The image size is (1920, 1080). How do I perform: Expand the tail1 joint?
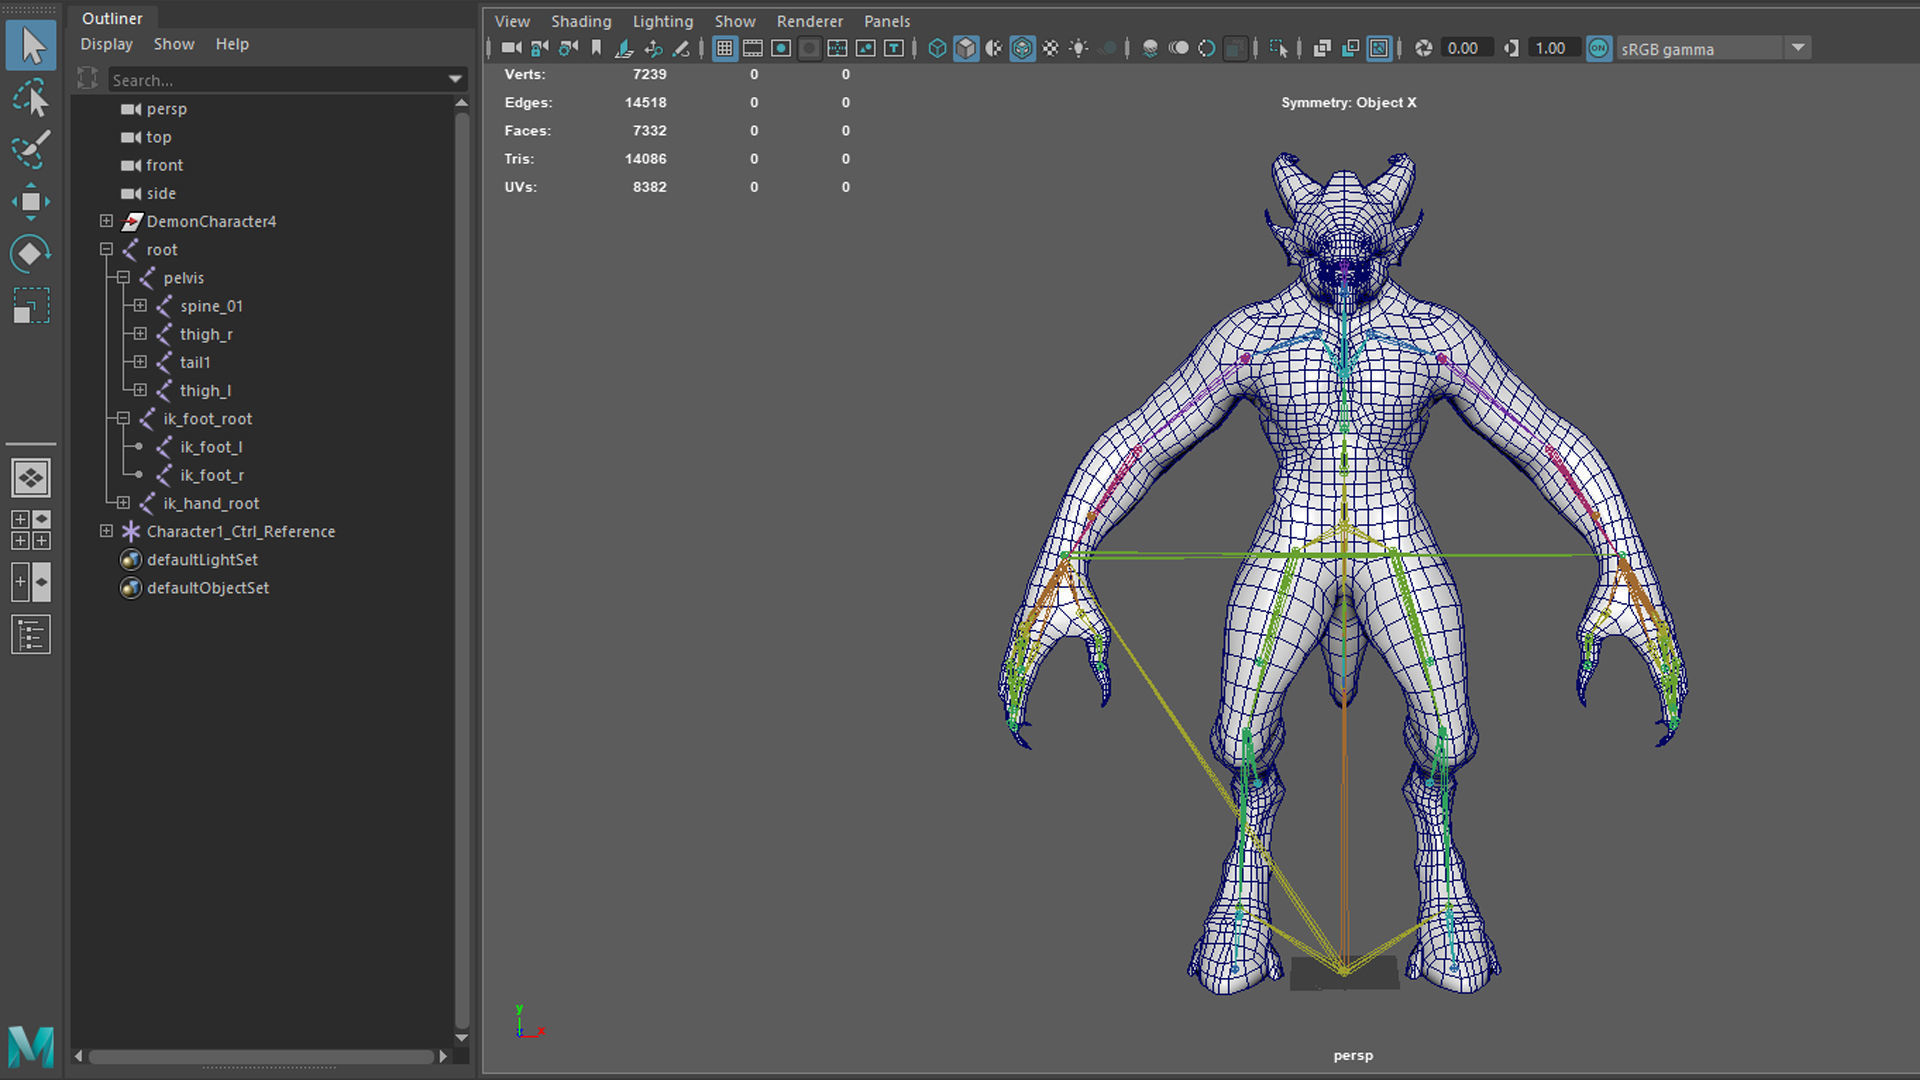point(140,361)
